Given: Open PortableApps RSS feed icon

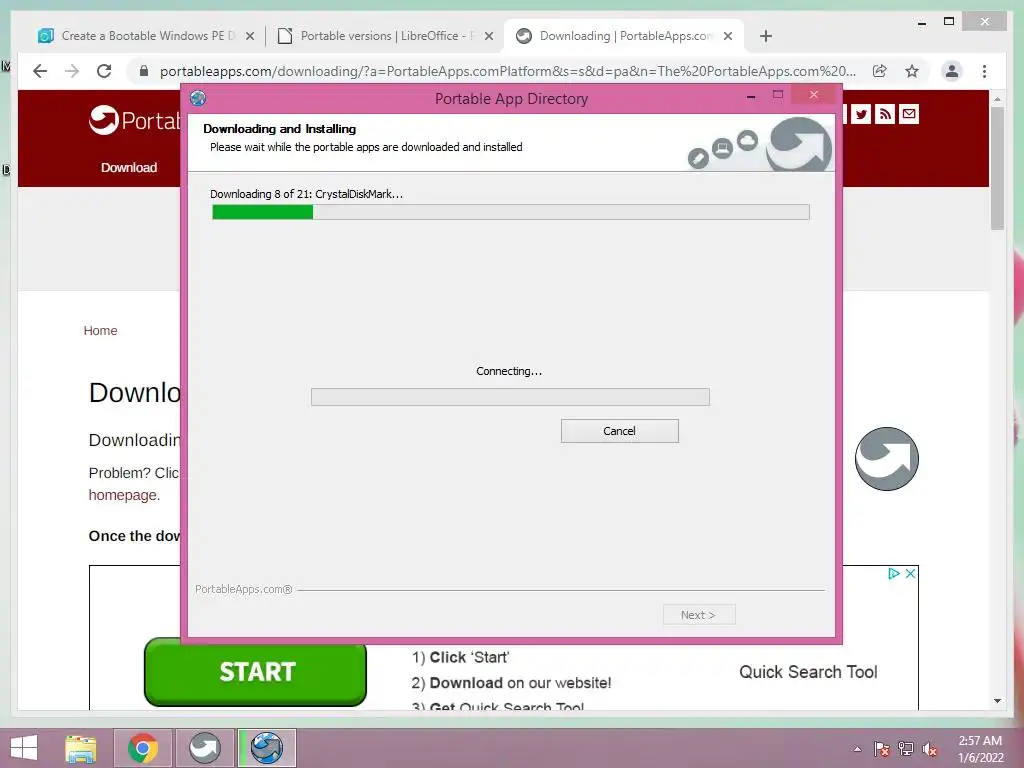Looking at the screenshot, I should tap(885, 114).
